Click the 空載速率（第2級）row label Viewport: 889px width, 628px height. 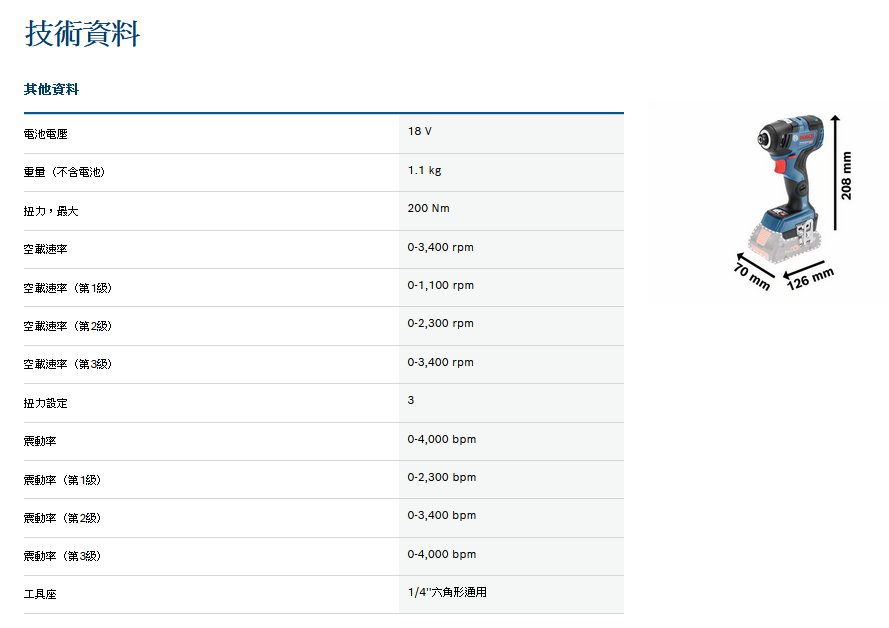pos(68,326)
